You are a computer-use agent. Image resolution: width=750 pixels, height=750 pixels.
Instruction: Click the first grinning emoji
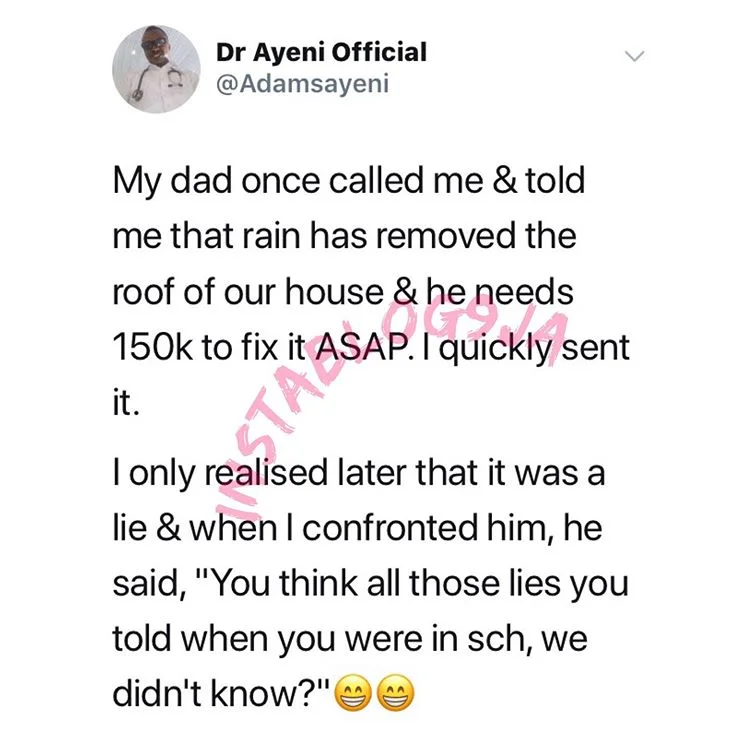coord(353,693)
